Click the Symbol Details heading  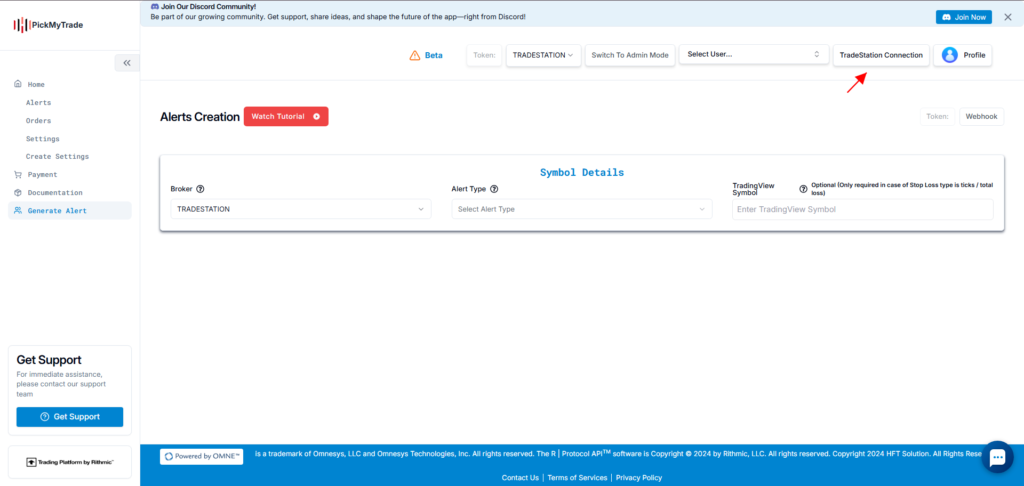pyautogui.click(x=582, y=172)
